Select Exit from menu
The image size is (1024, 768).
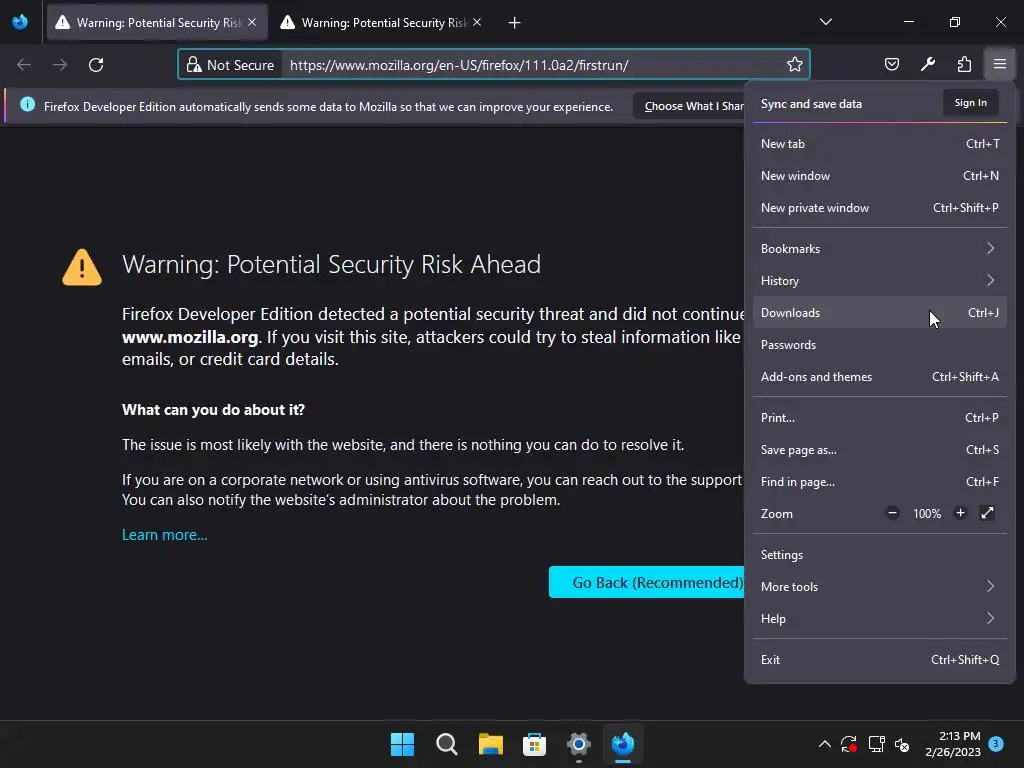point(880,660)
